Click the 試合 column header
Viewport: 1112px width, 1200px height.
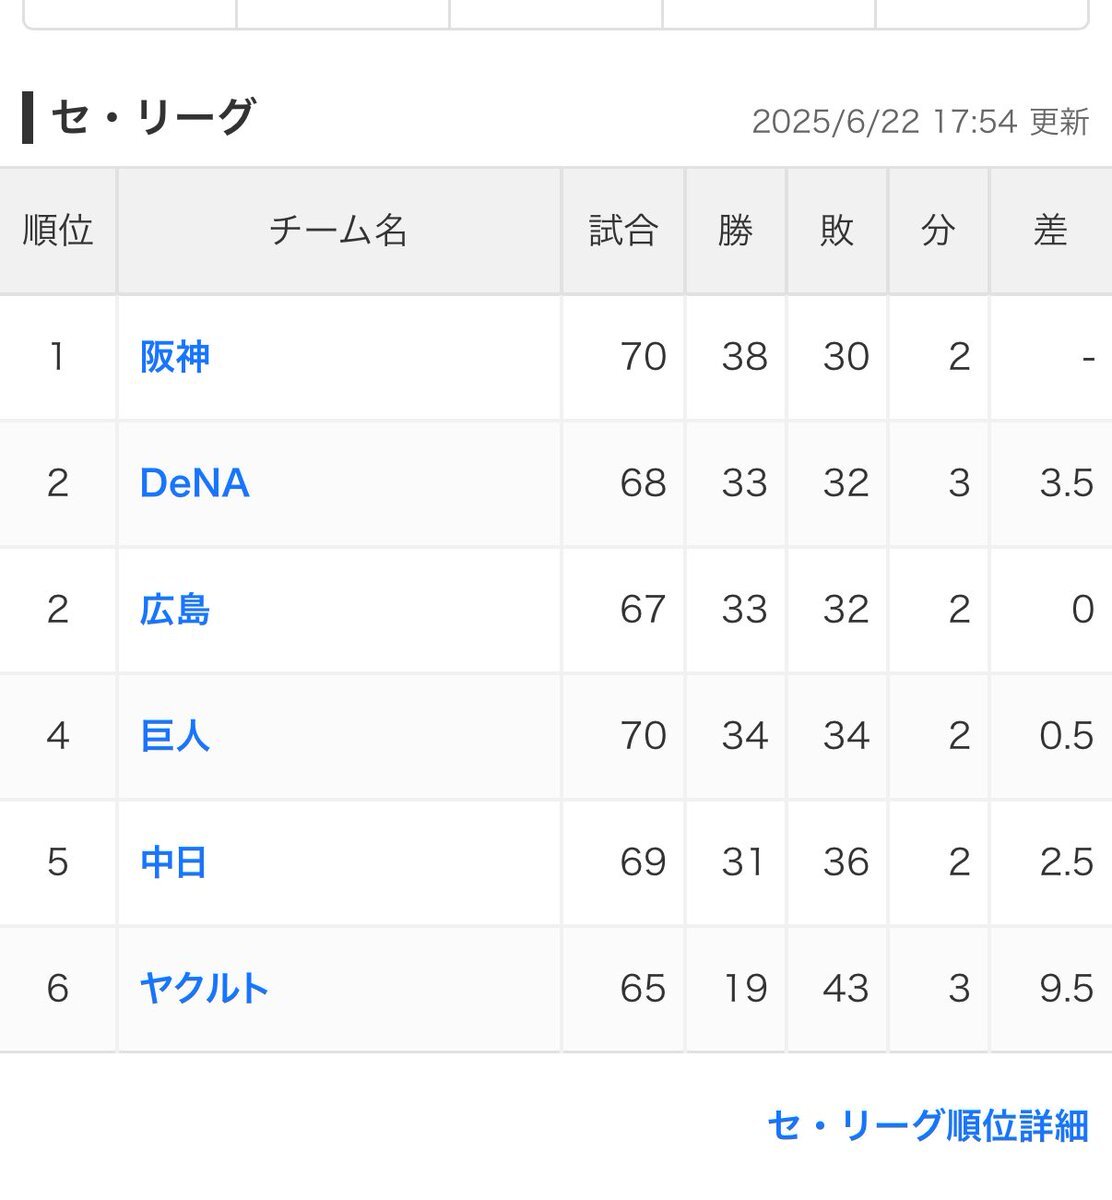623,231
